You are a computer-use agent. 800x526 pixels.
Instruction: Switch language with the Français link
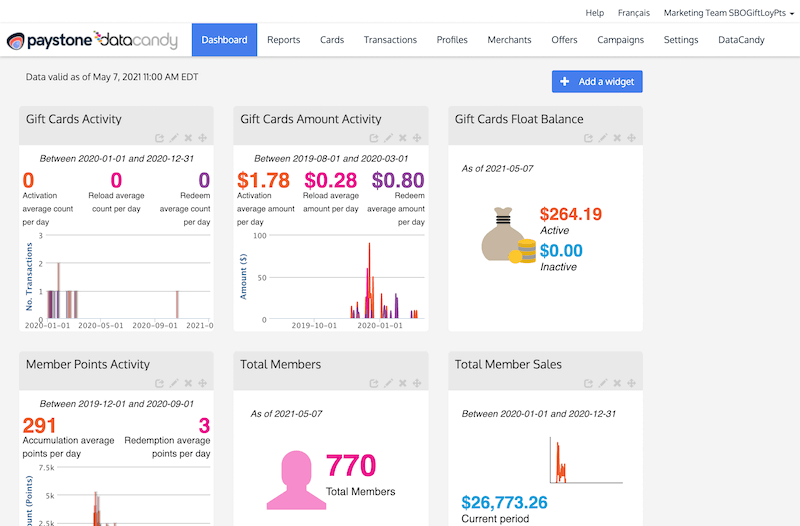(x=634, y=13)
